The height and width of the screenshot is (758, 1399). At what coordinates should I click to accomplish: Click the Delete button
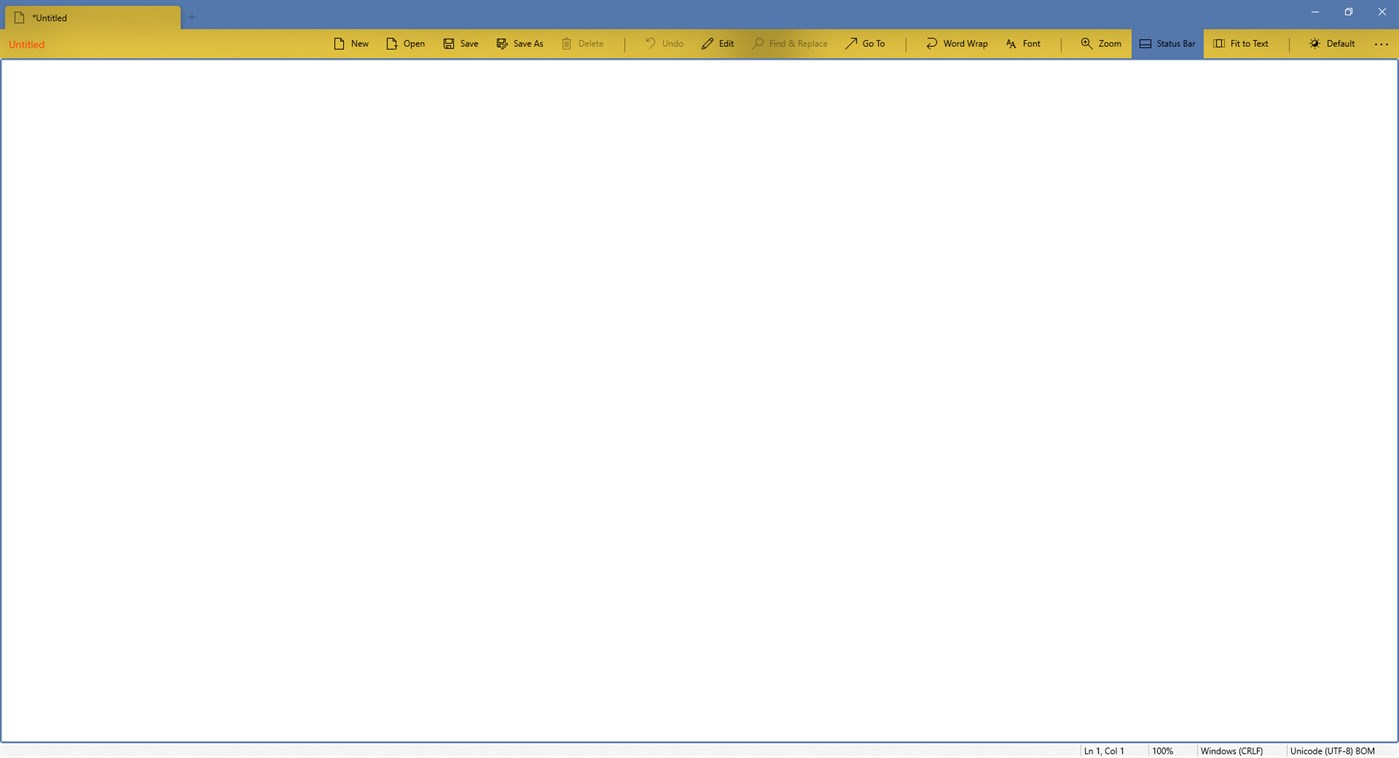[x=583, y=43]
